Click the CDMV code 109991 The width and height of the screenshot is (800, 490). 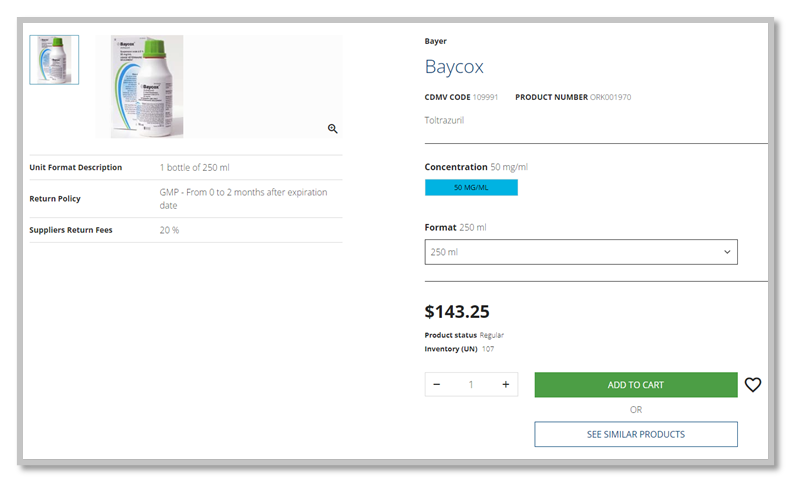[x=486, y=97]
